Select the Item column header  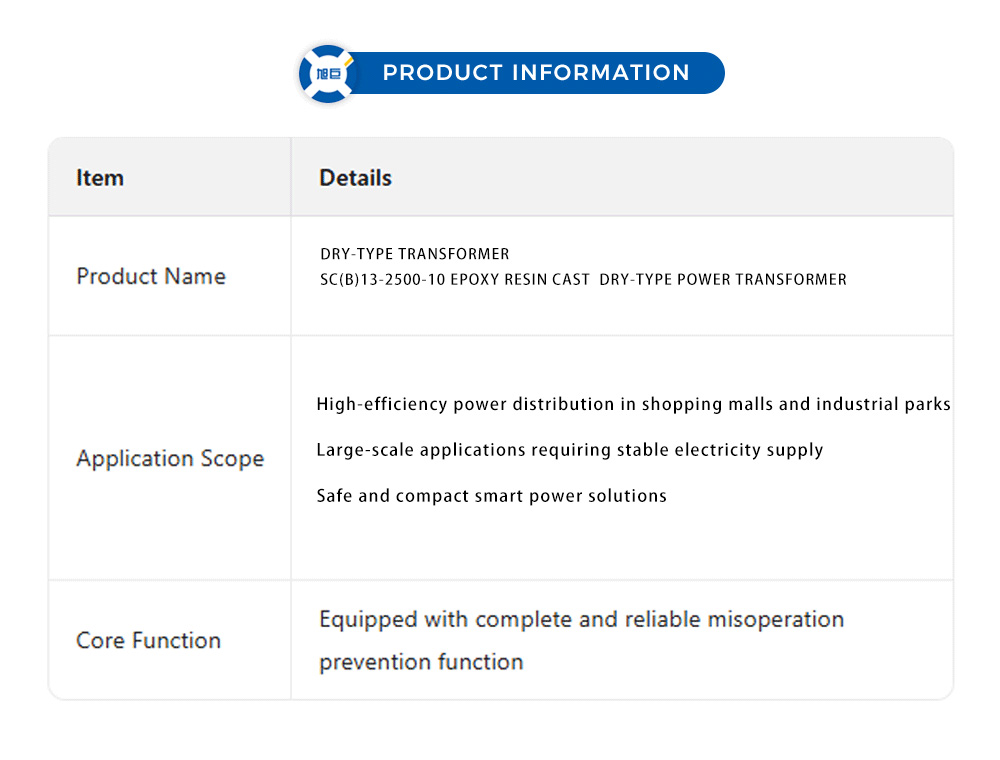100,178
